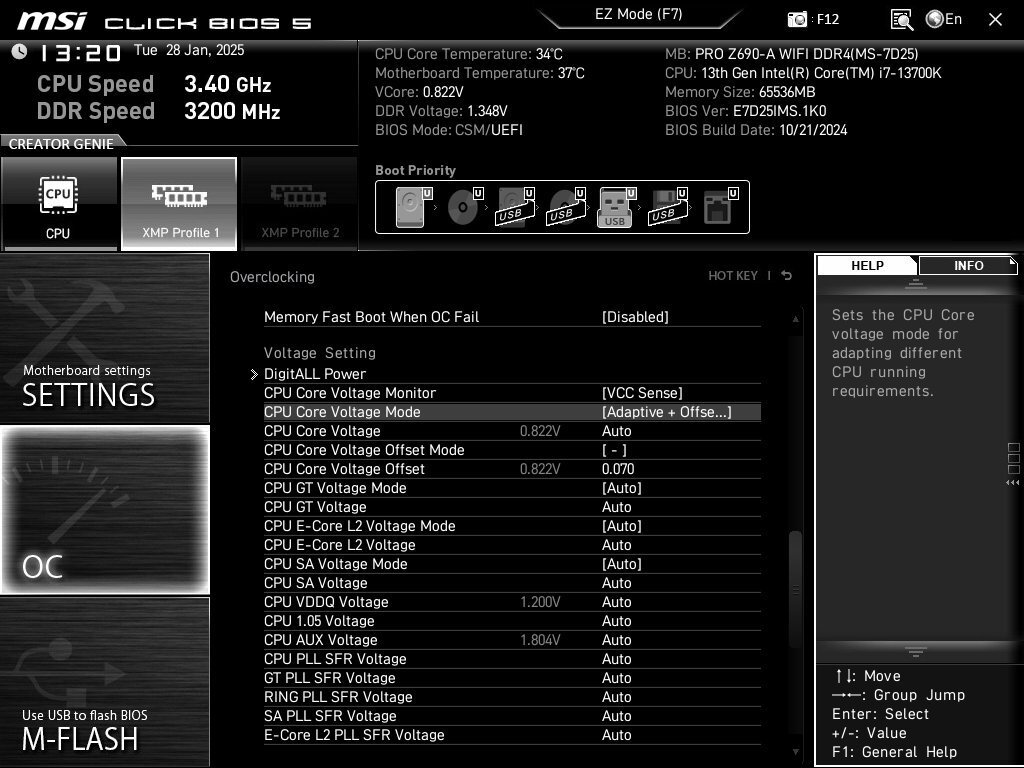
Task: Collapse the help panel with side arrows
Action: click(1013, 483)
